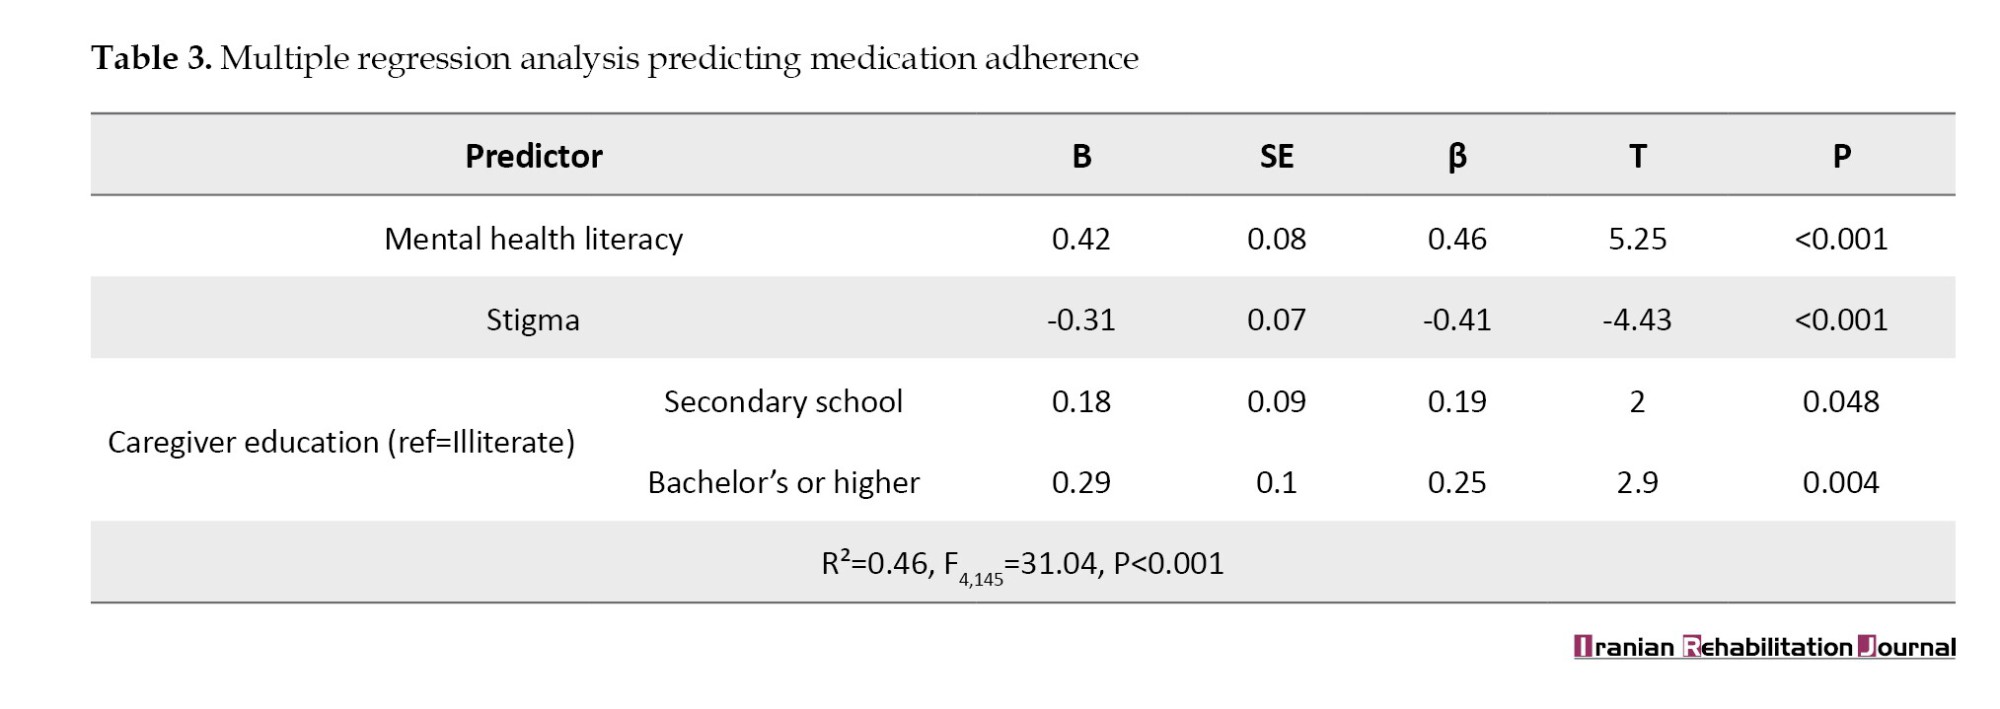The height and width of the screenshot is (709, 2000).
Task: Select the -4.43 T value cell
Action: 1637,320
